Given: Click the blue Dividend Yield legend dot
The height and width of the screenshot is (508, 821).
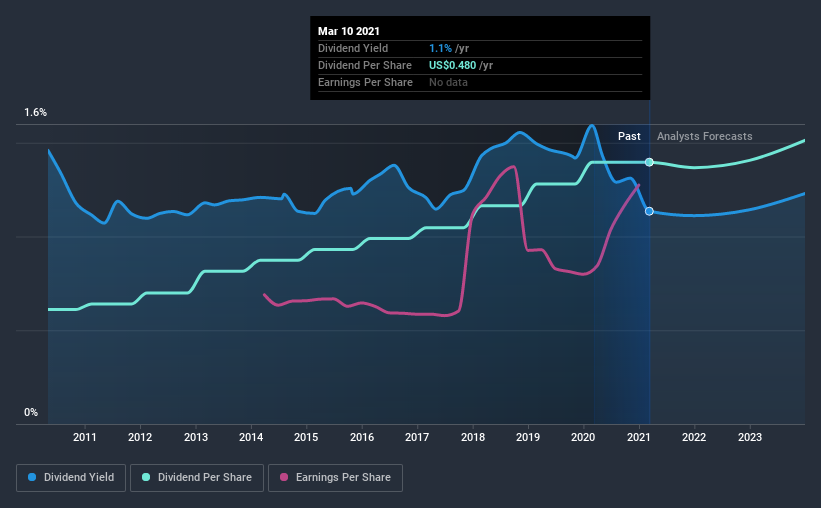Looking at the screenshot, I should tap(32, 477).
